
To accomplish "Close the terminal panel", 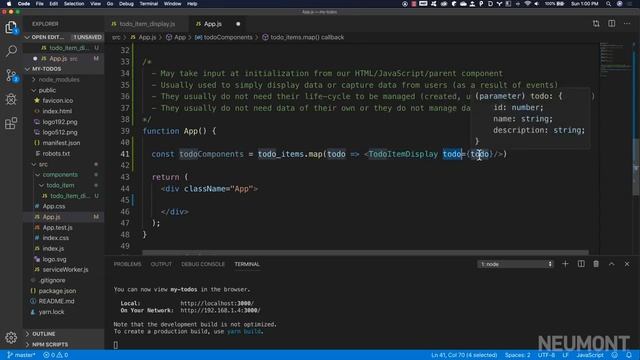I will click(x=627, y=264).
